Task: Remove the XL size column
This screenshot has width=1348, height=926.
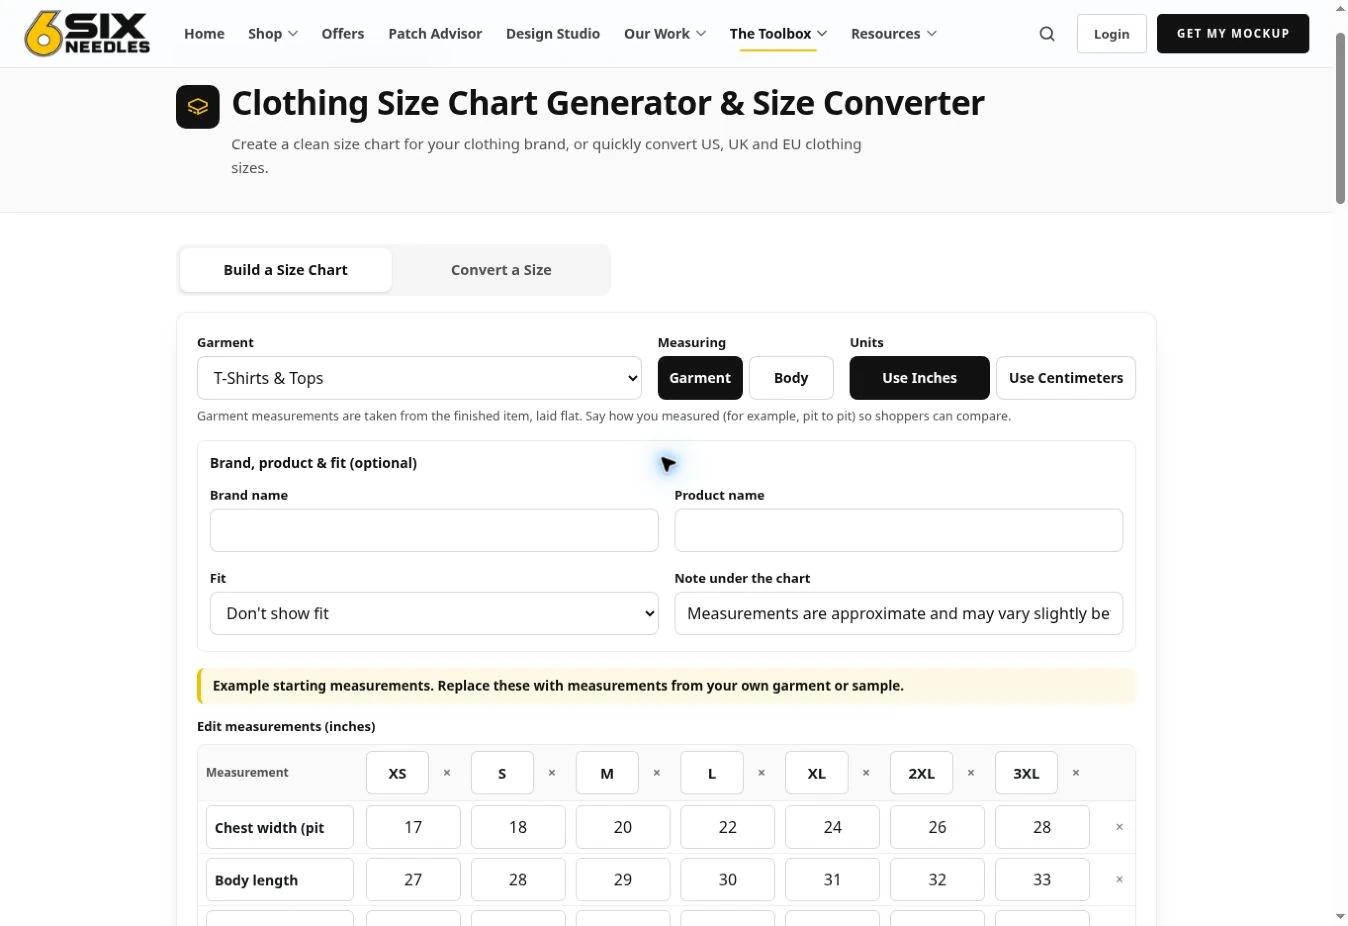Action: click(866, 773)
